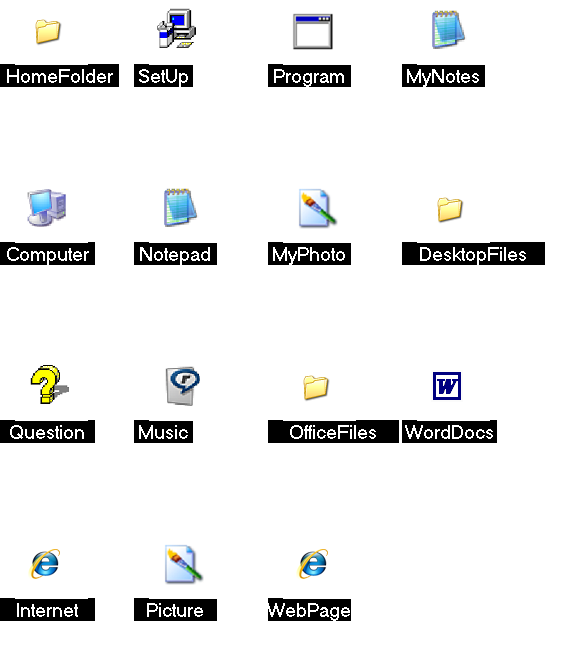Click the "Question" label
This screenshot has width=579, height=651.
coord(47,432)
